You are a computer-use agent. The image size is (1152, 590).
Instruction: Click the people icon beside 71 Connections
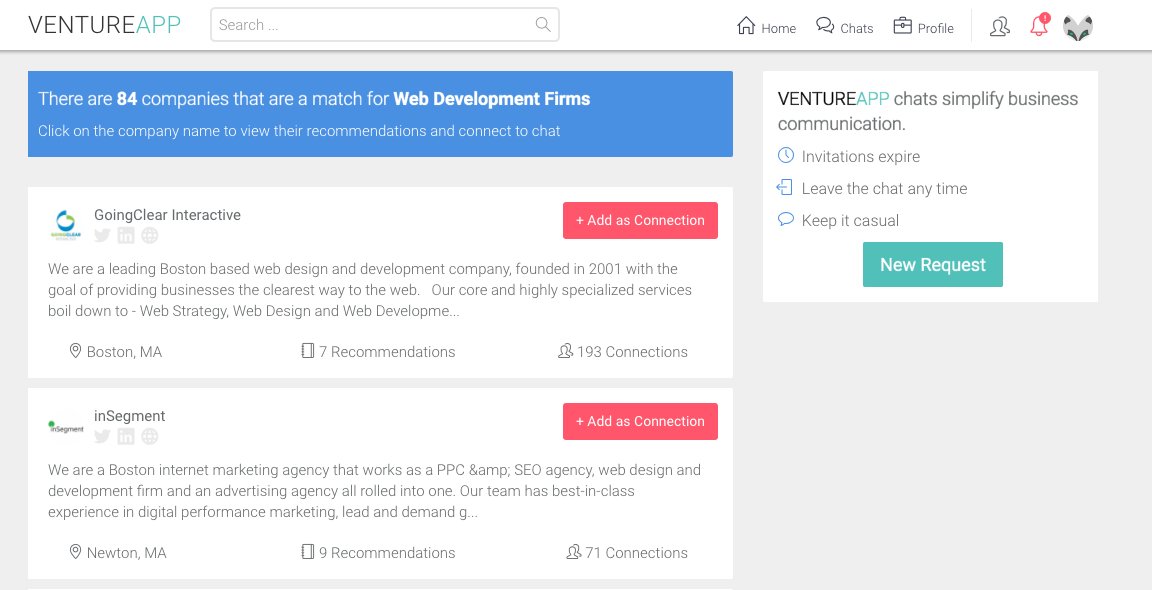(x=574, y=552)
